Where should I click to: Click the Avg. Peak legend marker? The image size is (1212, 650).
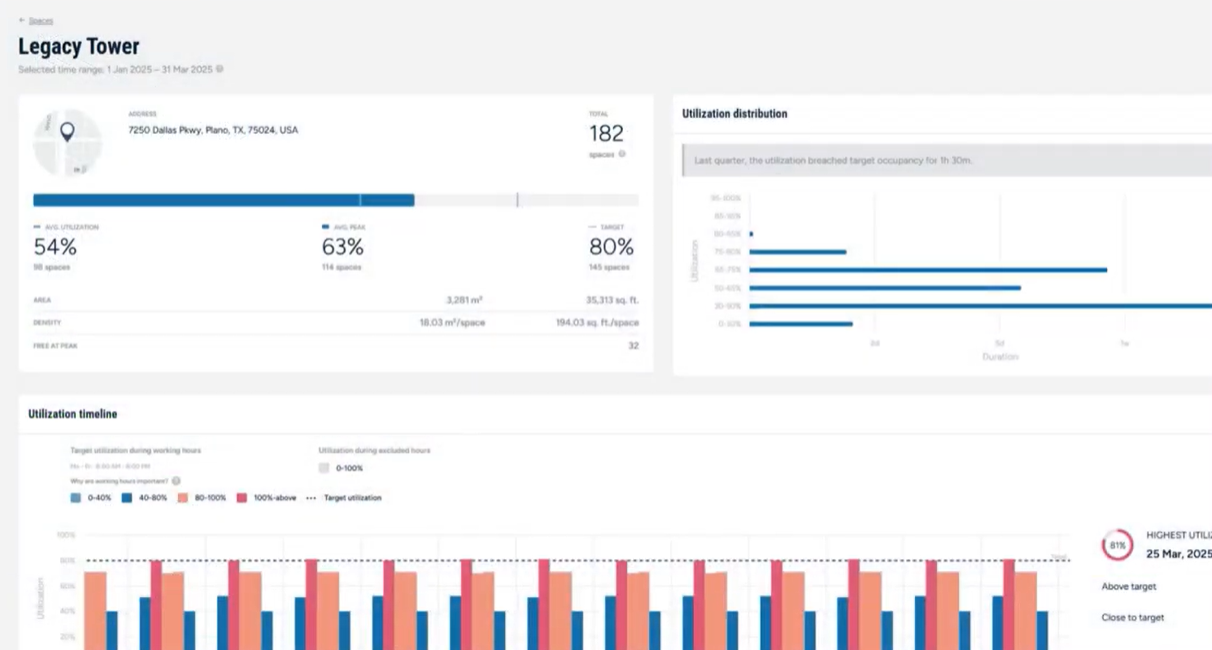[x=325, y=227]
